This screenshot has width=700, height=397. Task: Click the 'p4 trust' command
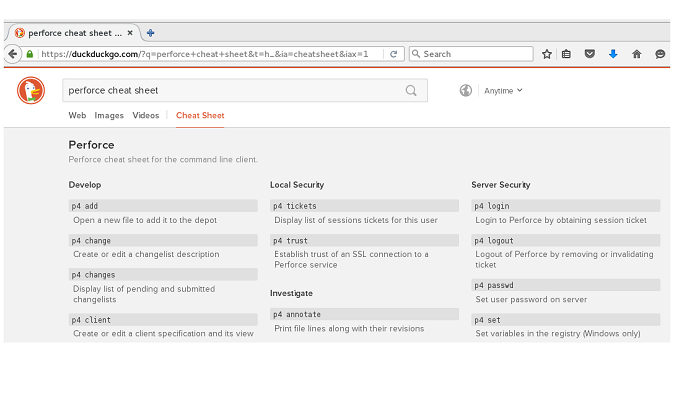pyautogui.click(x=364, y=240)
